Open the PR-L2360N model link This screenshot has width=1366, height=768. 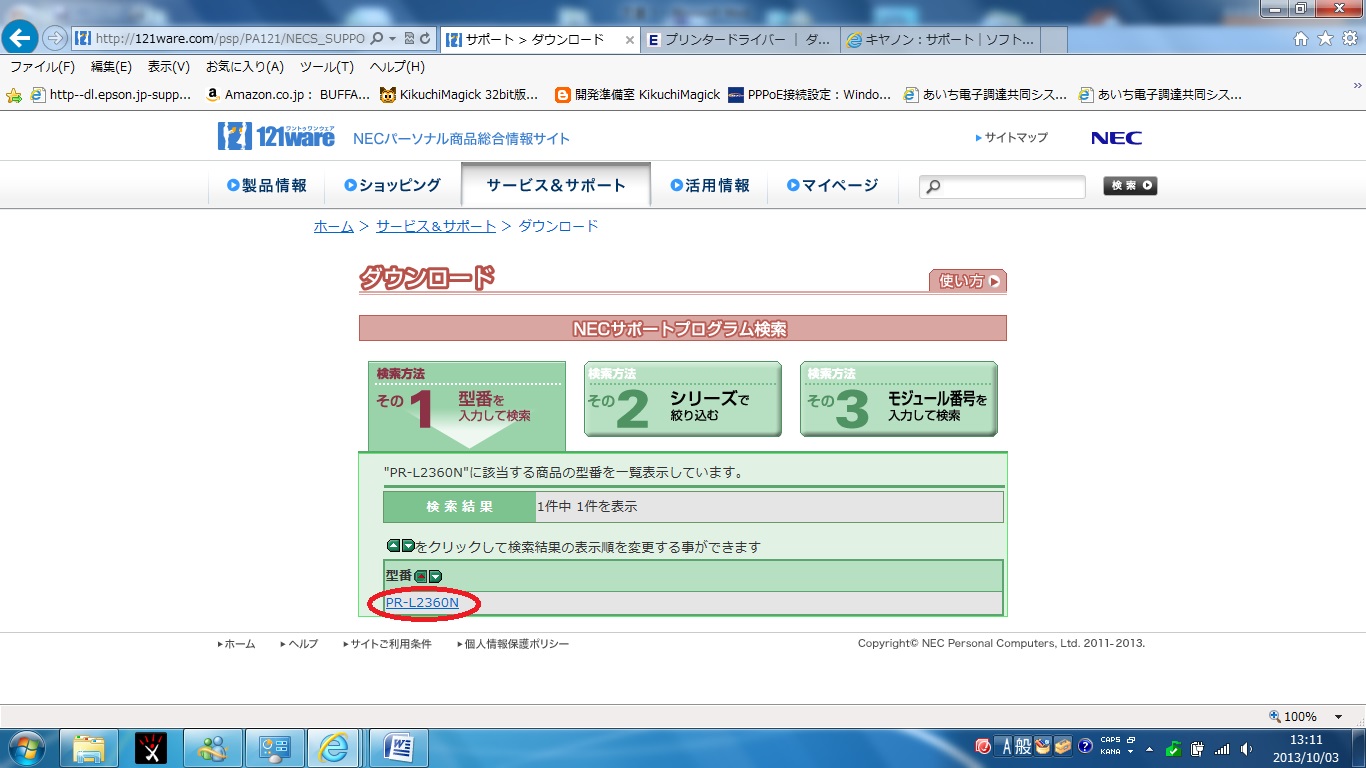tap(422, 603)
